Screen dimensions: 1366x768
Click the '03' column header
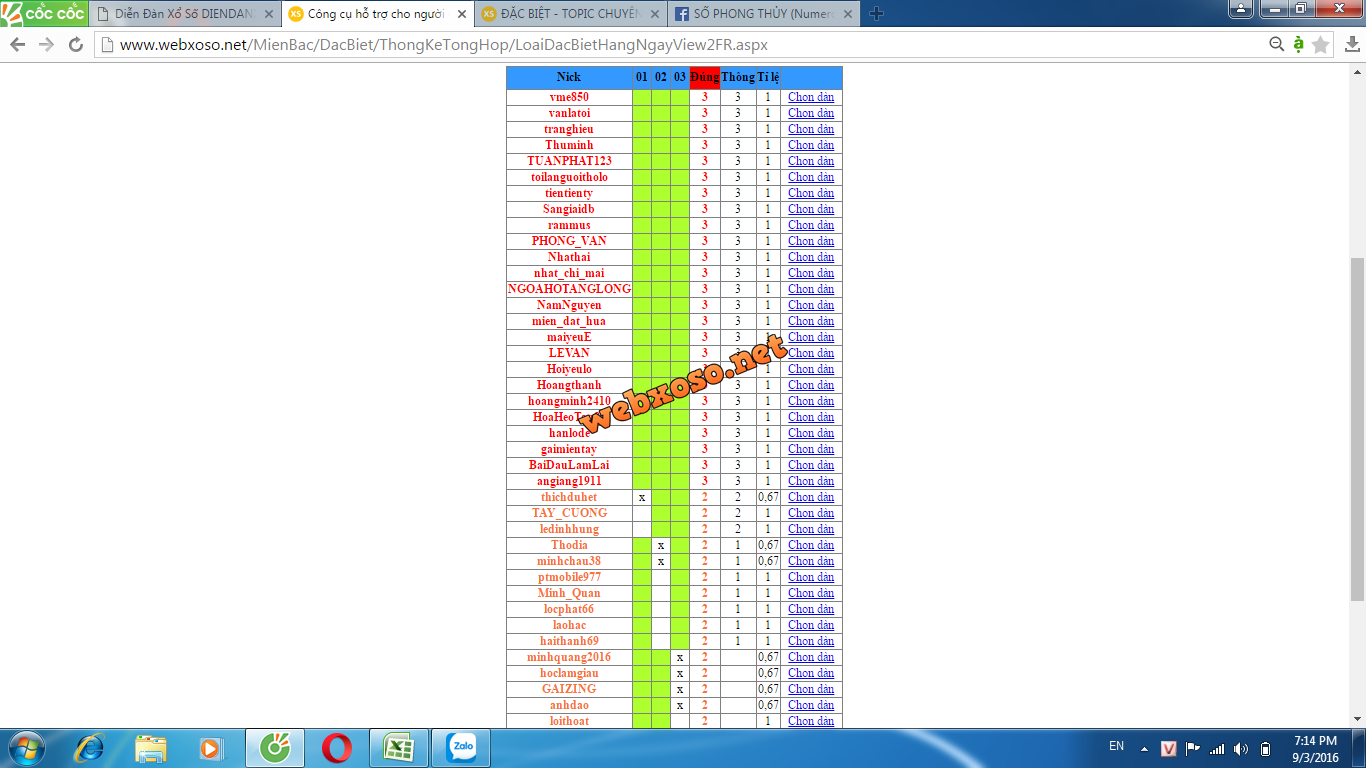pyautogui.click(x=680, y=77)
